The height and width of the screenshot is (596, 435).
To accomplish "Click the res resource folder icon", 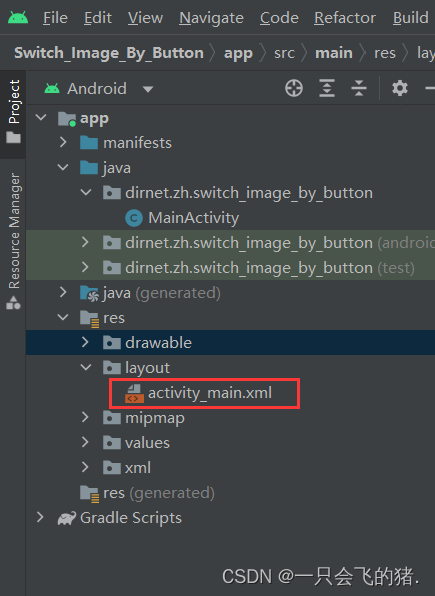I will [90, 319].
